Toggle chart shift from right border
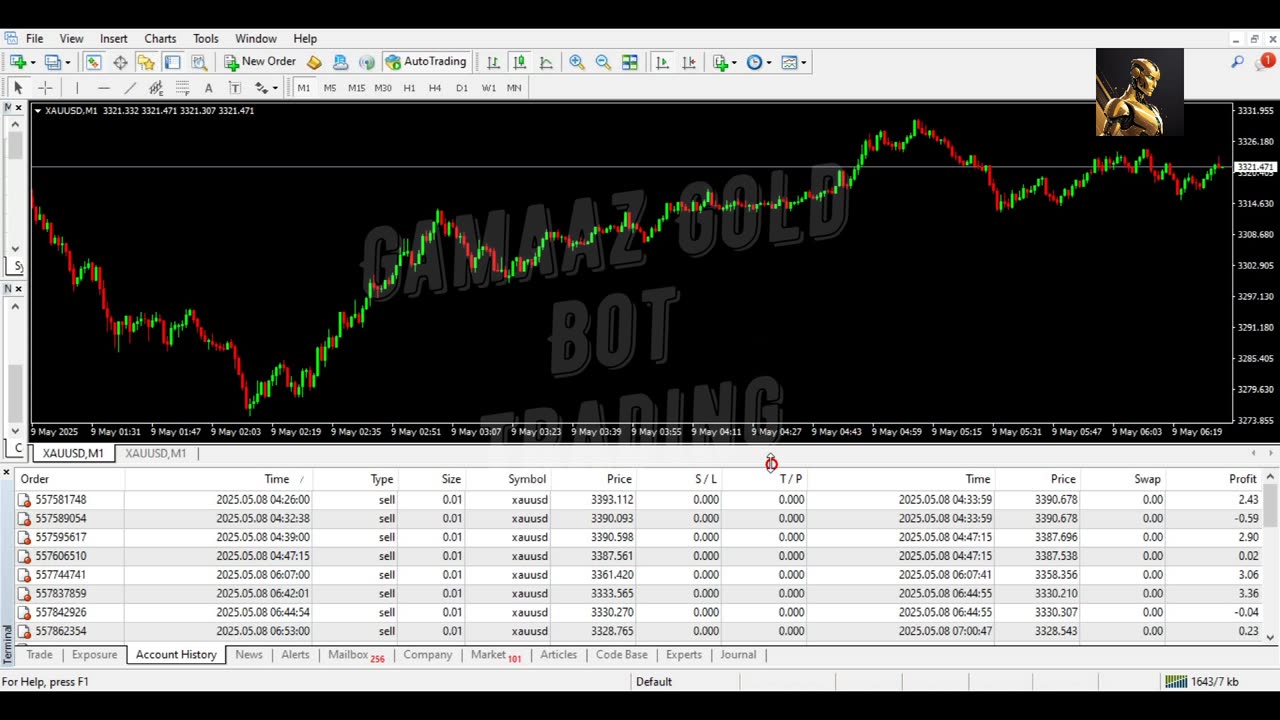Image resolution: width=1280 pixels, height=720 pixels. click(689, 62)
